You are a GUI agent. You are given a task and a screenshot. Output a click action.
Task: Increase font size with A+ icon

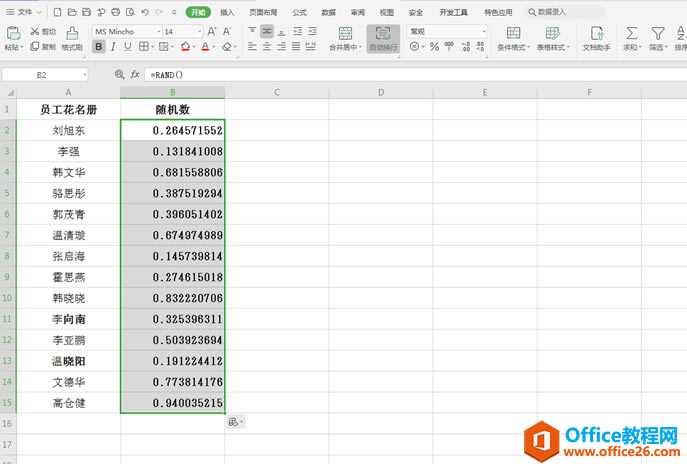click(x=212, y=32)
